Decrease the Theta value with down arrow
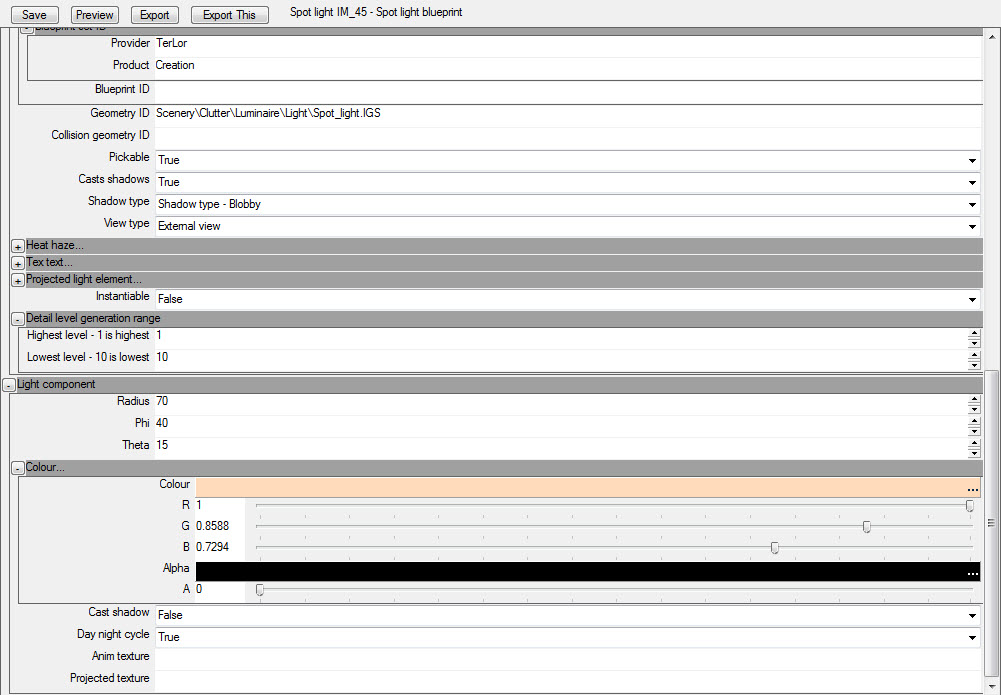Image resolution: width=1001 pixels, height=695 pixels. tap(974, 452)
